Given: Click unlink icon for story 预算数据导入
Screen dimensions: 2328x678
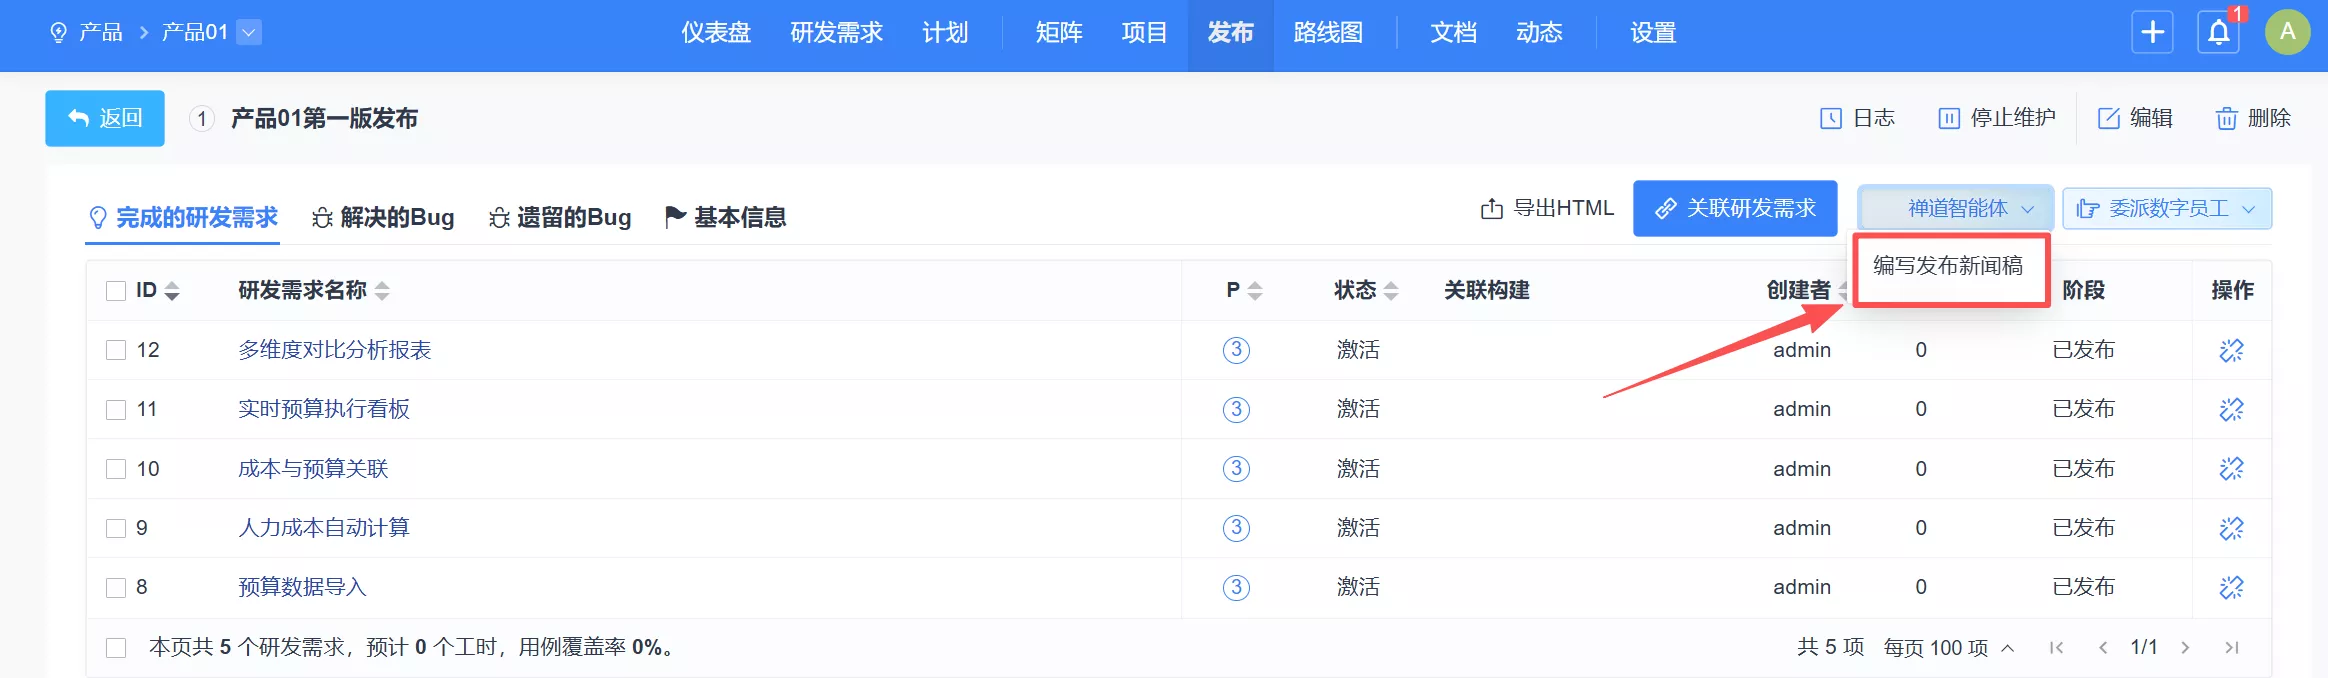Looking at the screenshot, I should (2231, 587).
